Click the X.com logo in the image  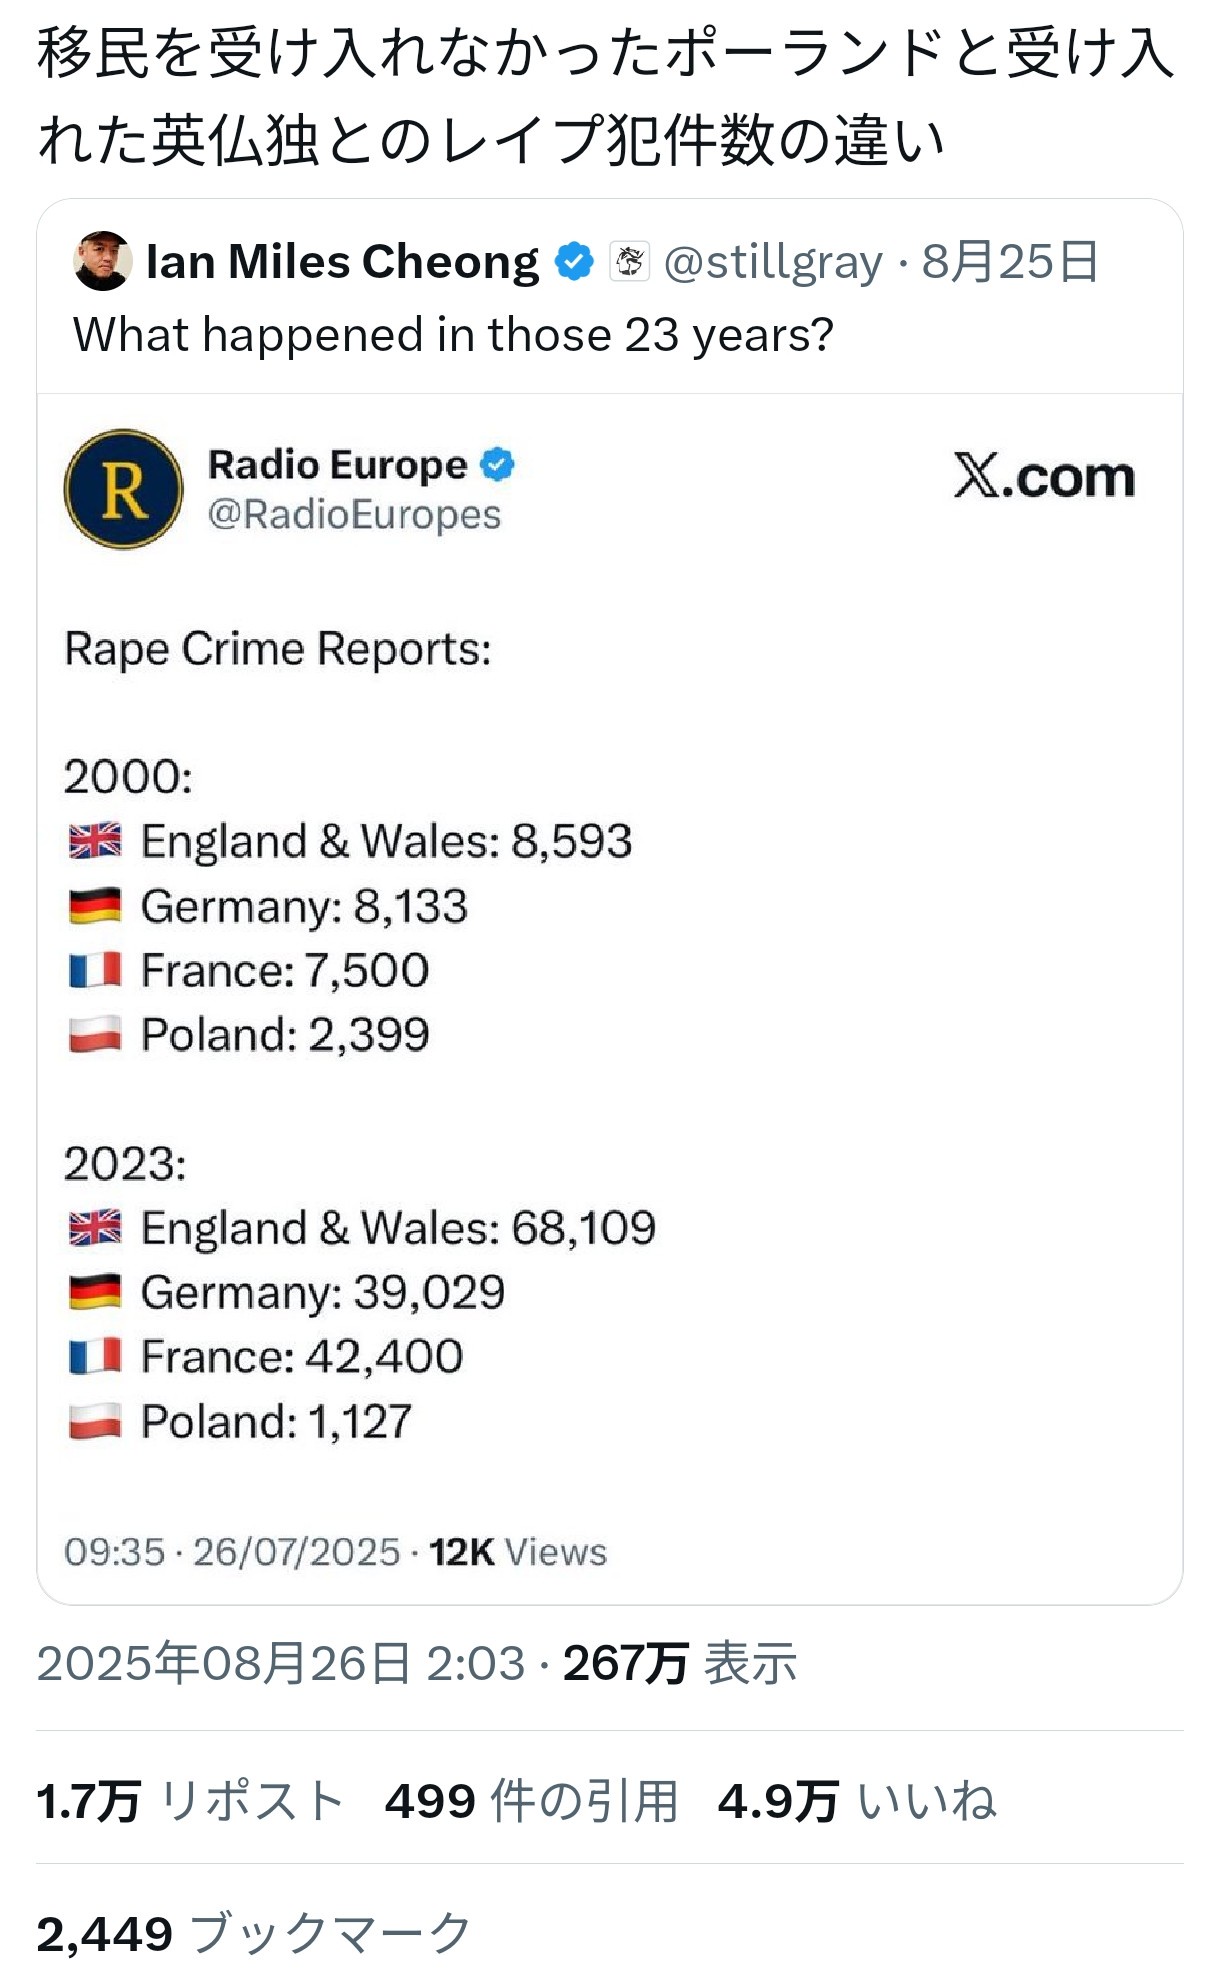1044,477
